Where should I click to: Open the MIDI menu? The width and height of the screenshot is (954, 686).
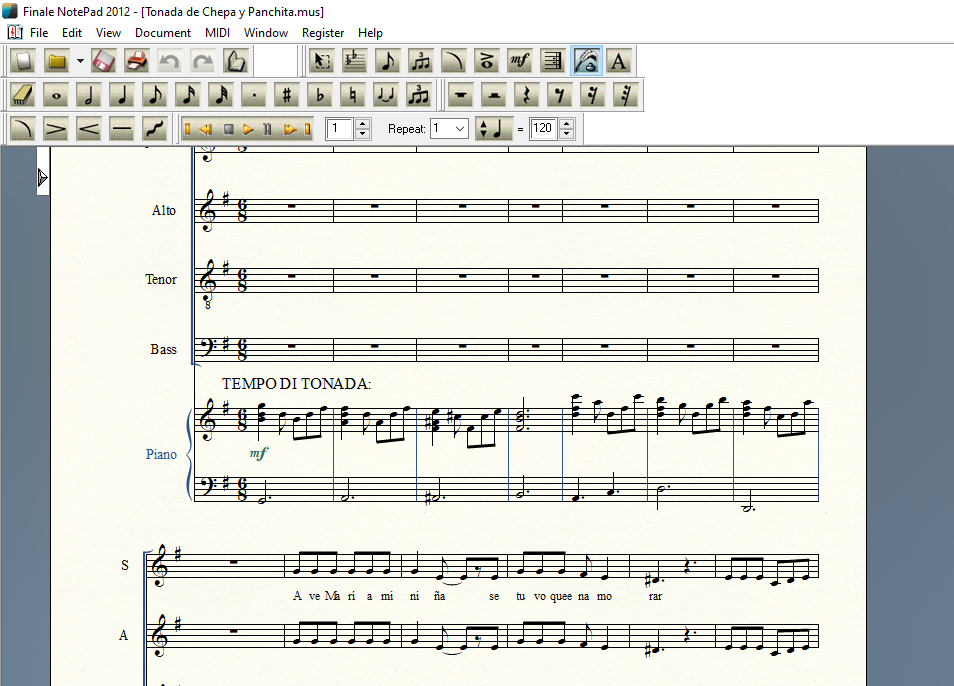click(x=217, y=33)
